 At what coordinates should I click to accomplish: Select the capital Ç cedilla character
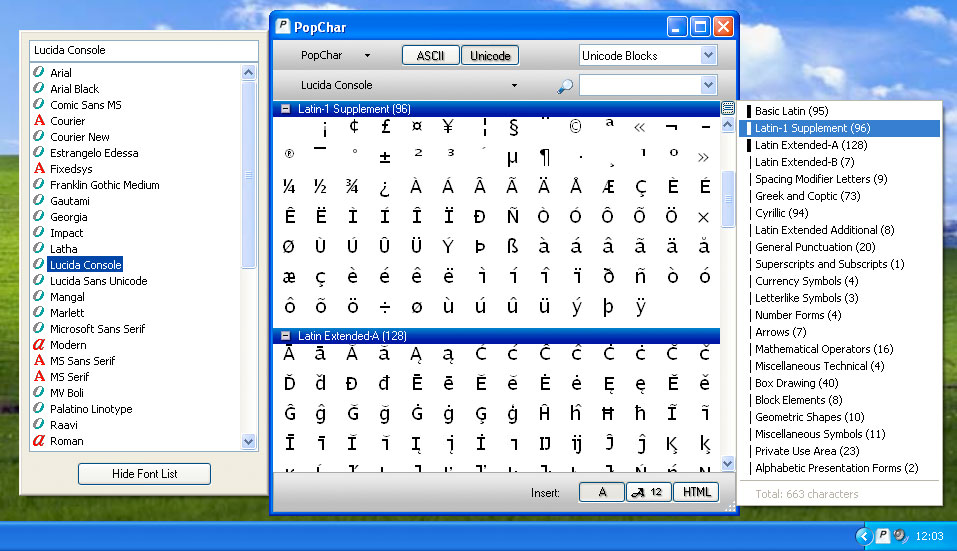tap(640, 187)
